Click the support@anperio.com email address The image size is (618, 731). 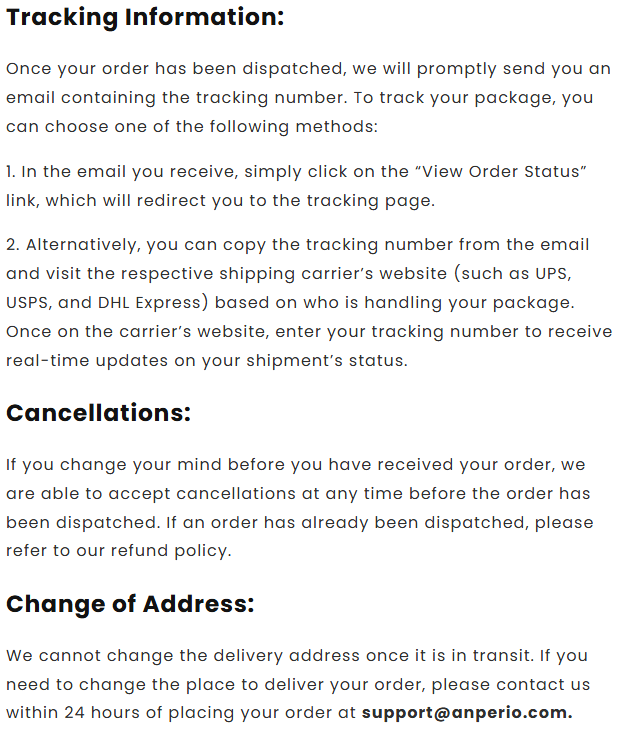tap(467, 713)
